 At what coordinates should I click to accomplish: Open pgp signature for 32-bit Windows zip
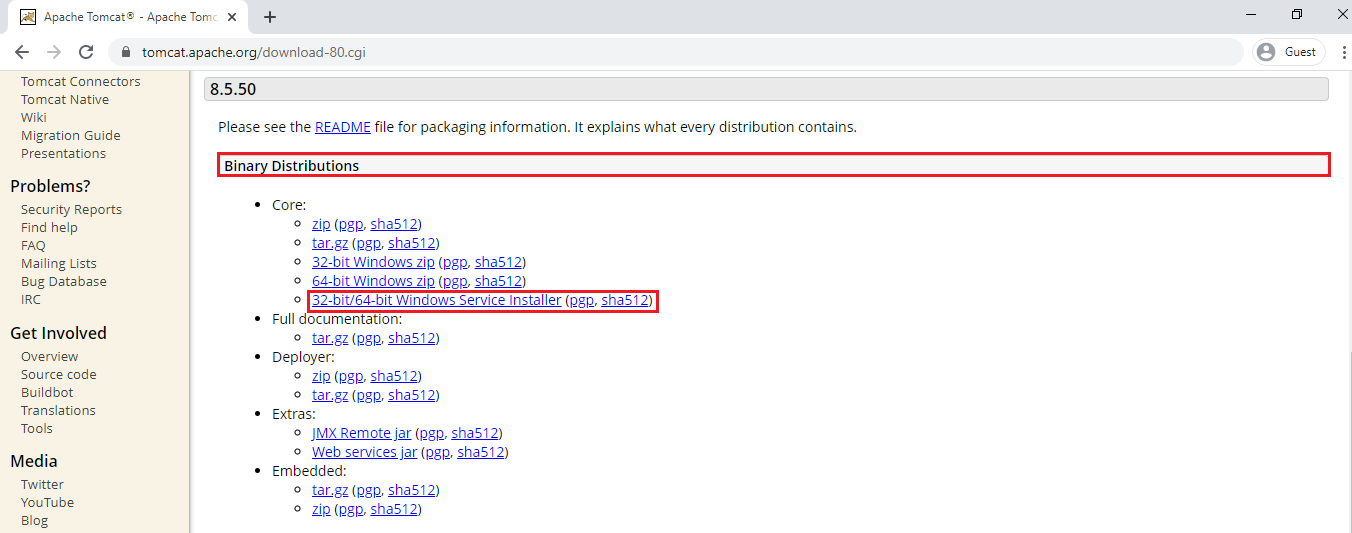click(455, 262)
